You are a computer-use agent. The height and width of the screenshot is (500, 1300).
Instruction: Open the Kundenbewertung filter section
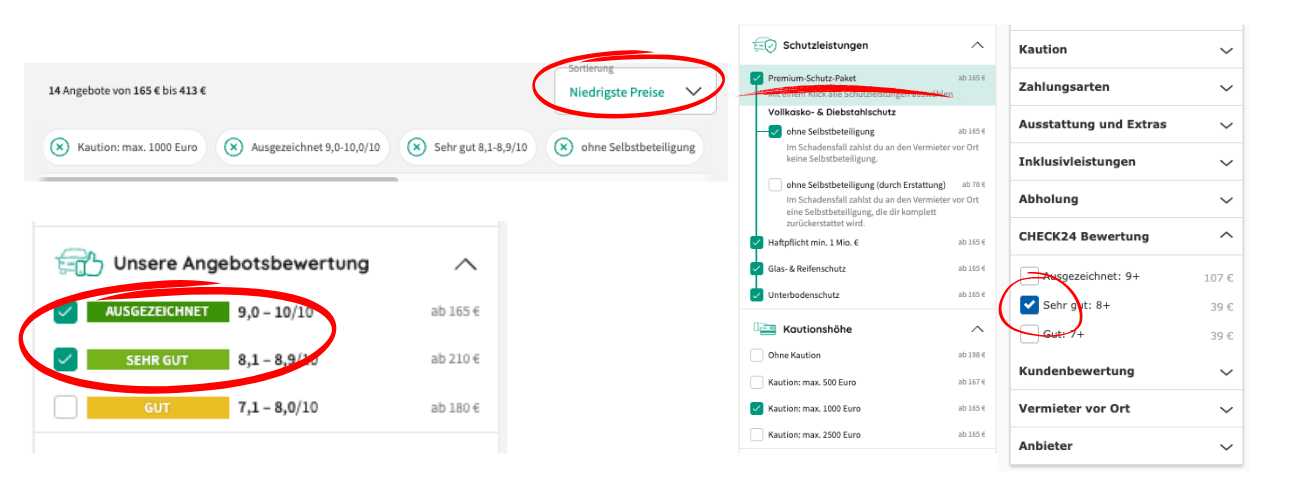(1226, 372)
